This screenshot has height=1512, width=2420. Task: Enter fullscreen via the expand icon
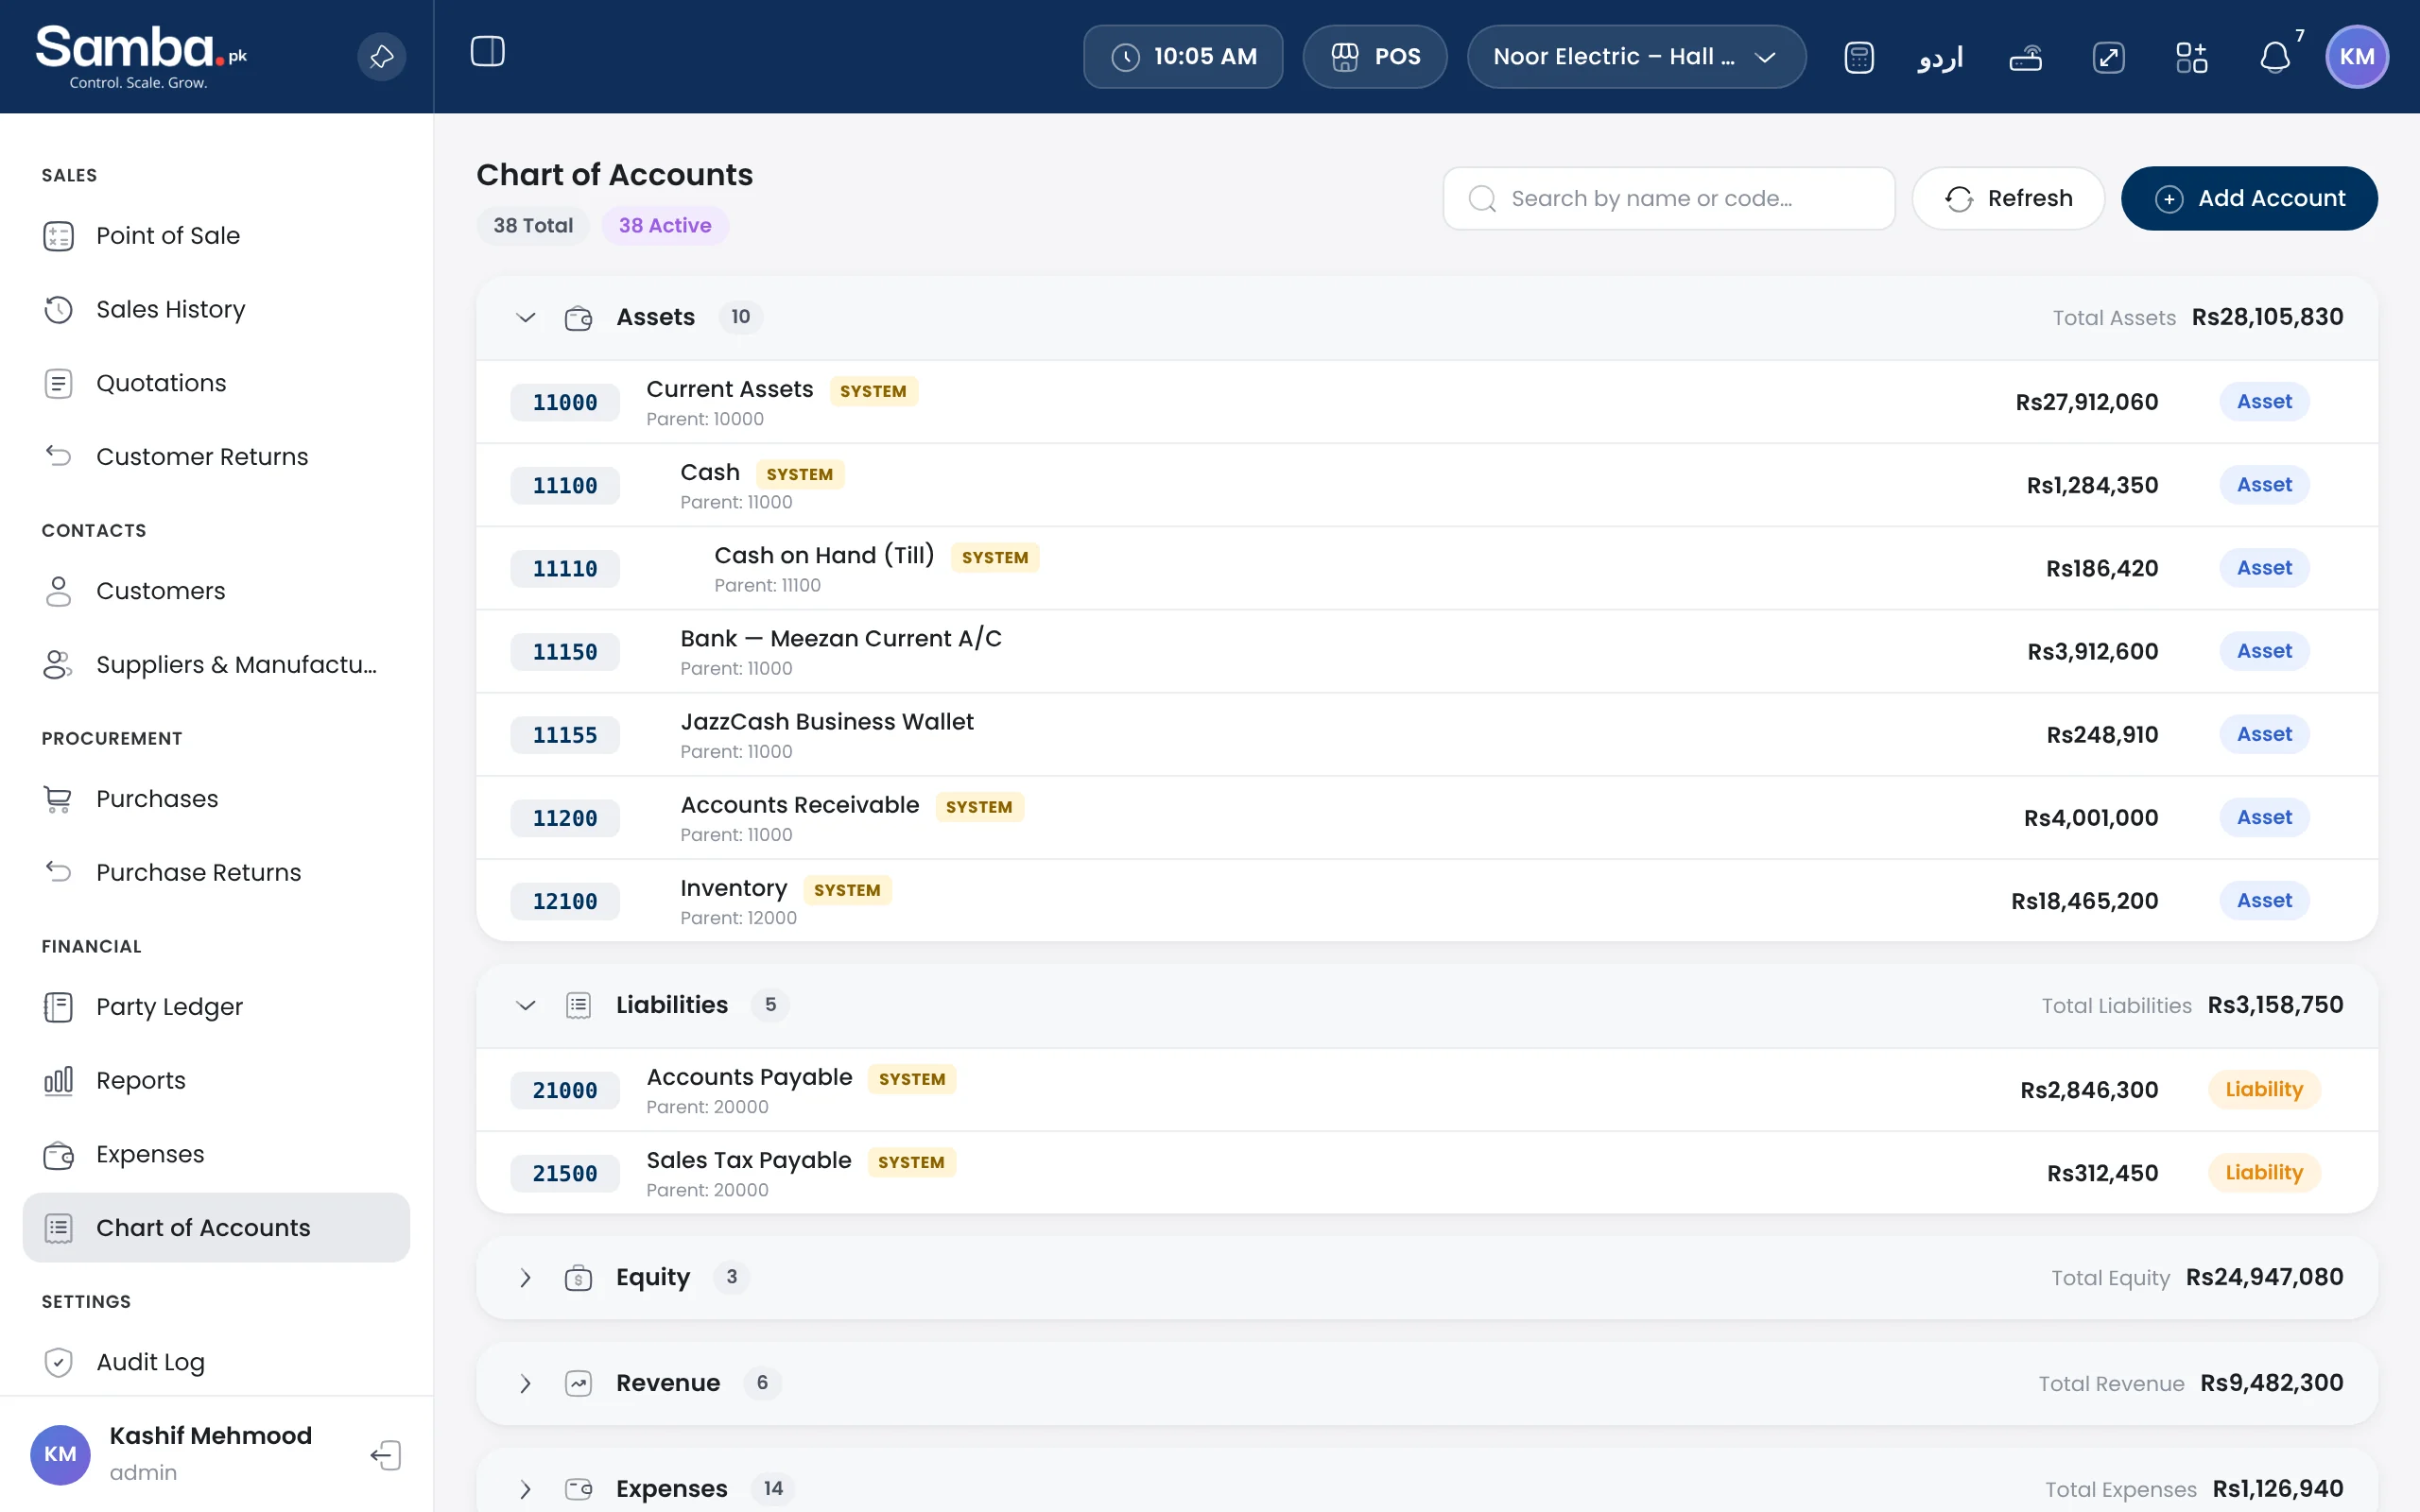click(2108, 57)
